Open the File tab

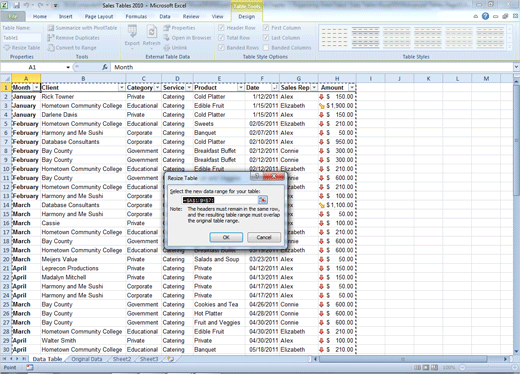coord(13,16)
